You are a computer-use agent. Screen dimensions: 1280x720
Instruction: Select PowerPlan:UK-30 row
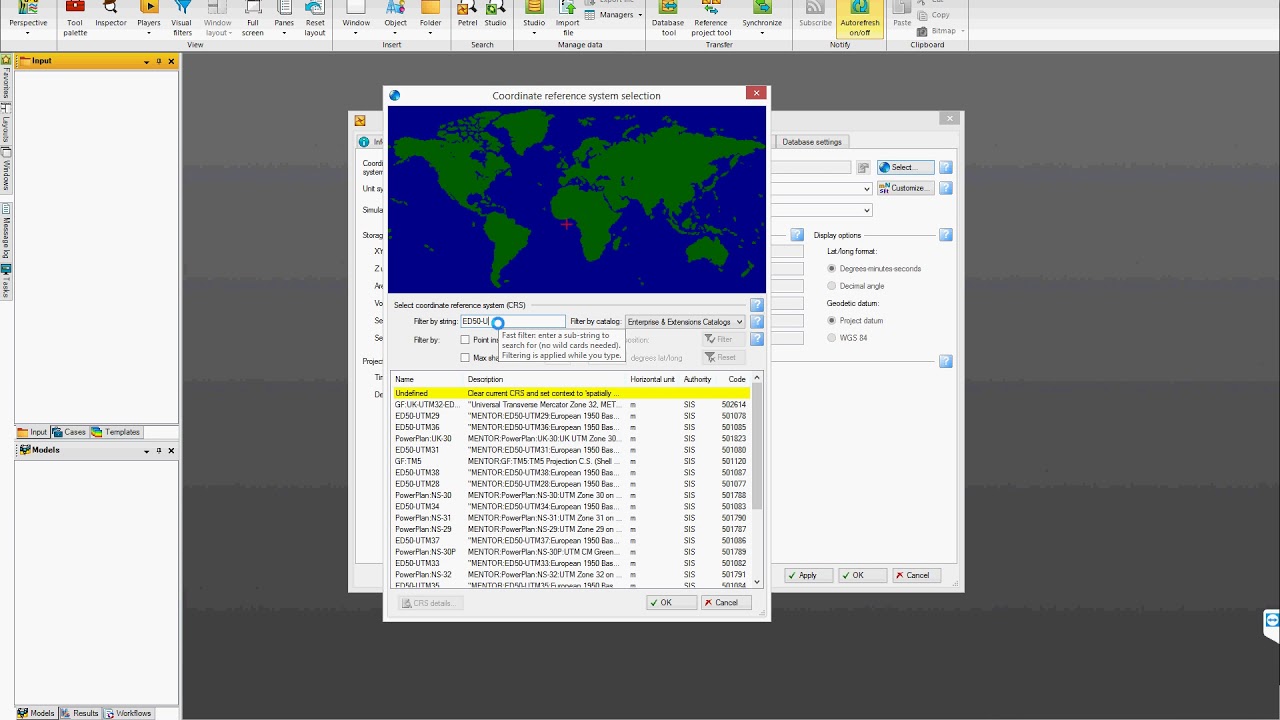[570, 438]
